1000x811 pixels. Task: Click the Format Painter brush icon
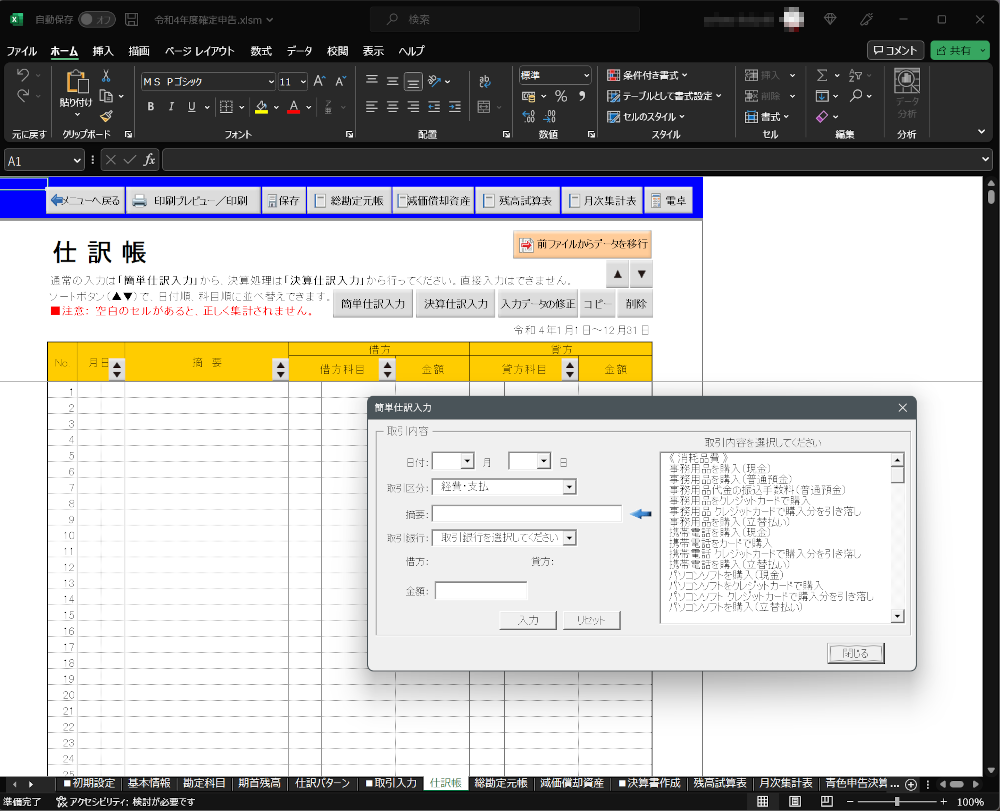(x=107, y=116)
